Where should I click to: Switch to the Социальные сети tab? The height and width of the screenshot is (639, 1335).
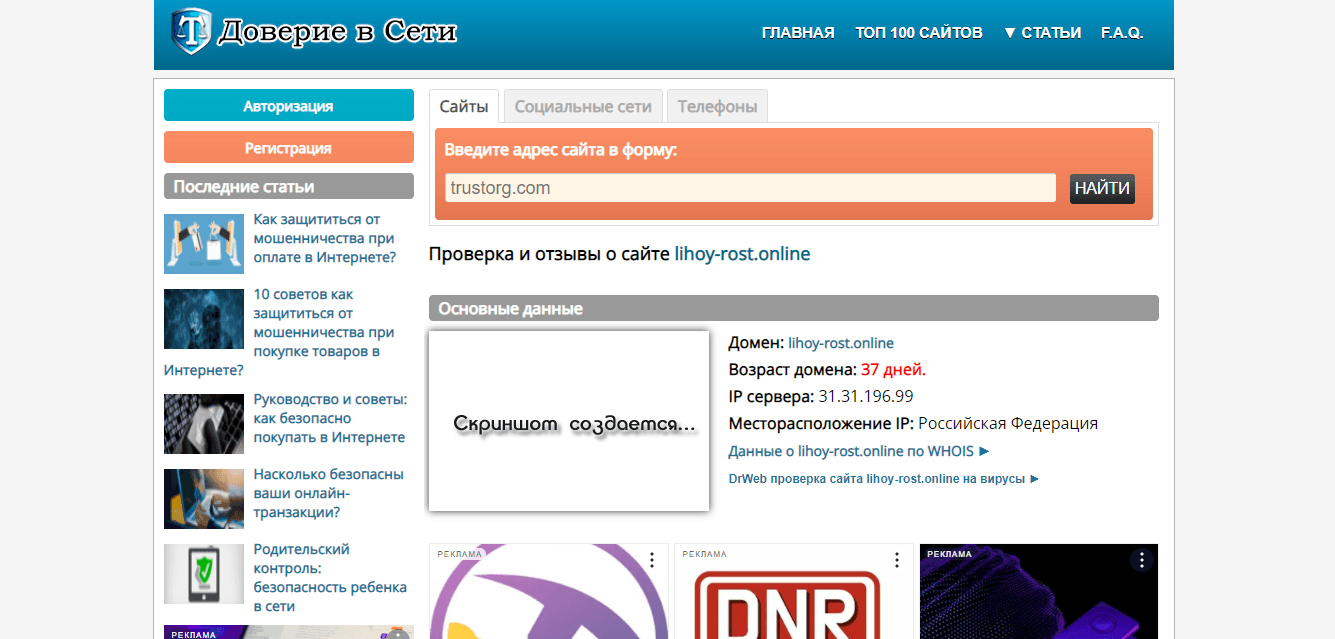pyautogui.click(x=583, y=105)
